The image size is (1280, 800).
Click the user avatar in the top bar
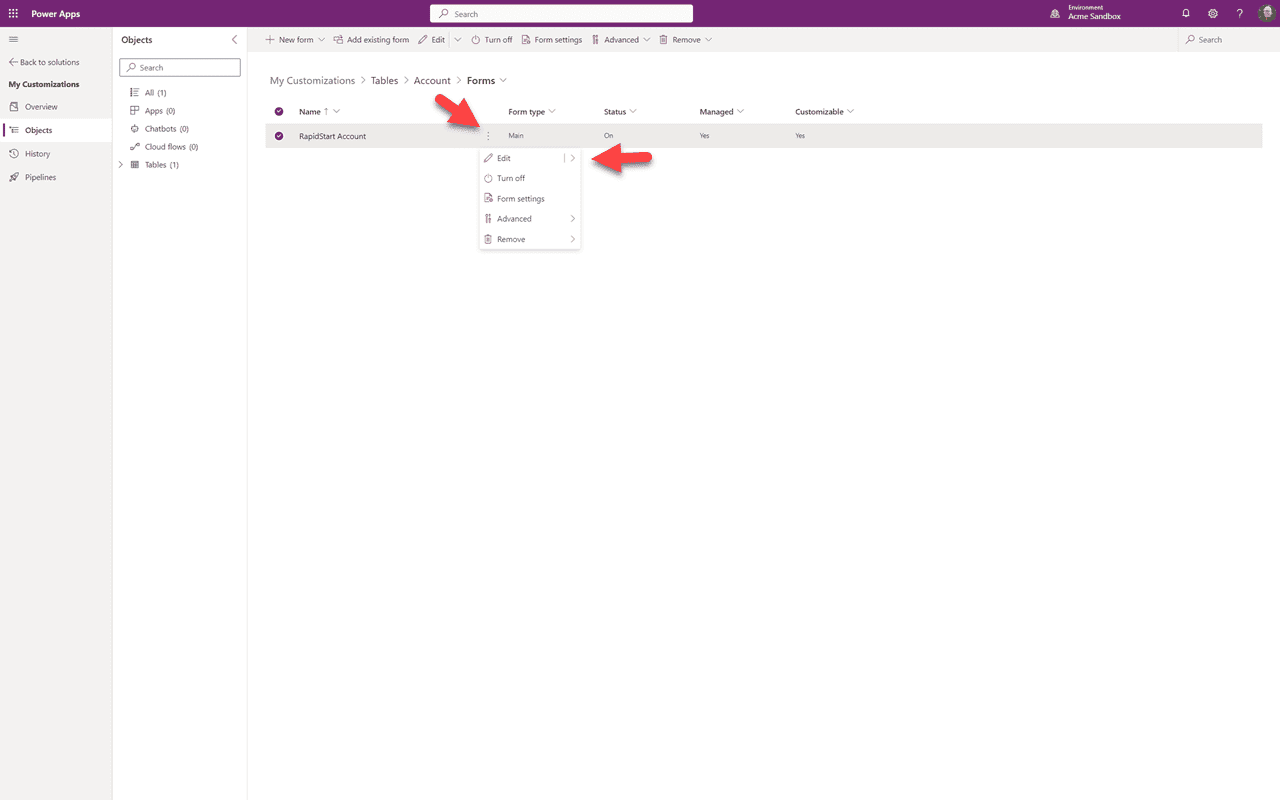coord(1266,13)
